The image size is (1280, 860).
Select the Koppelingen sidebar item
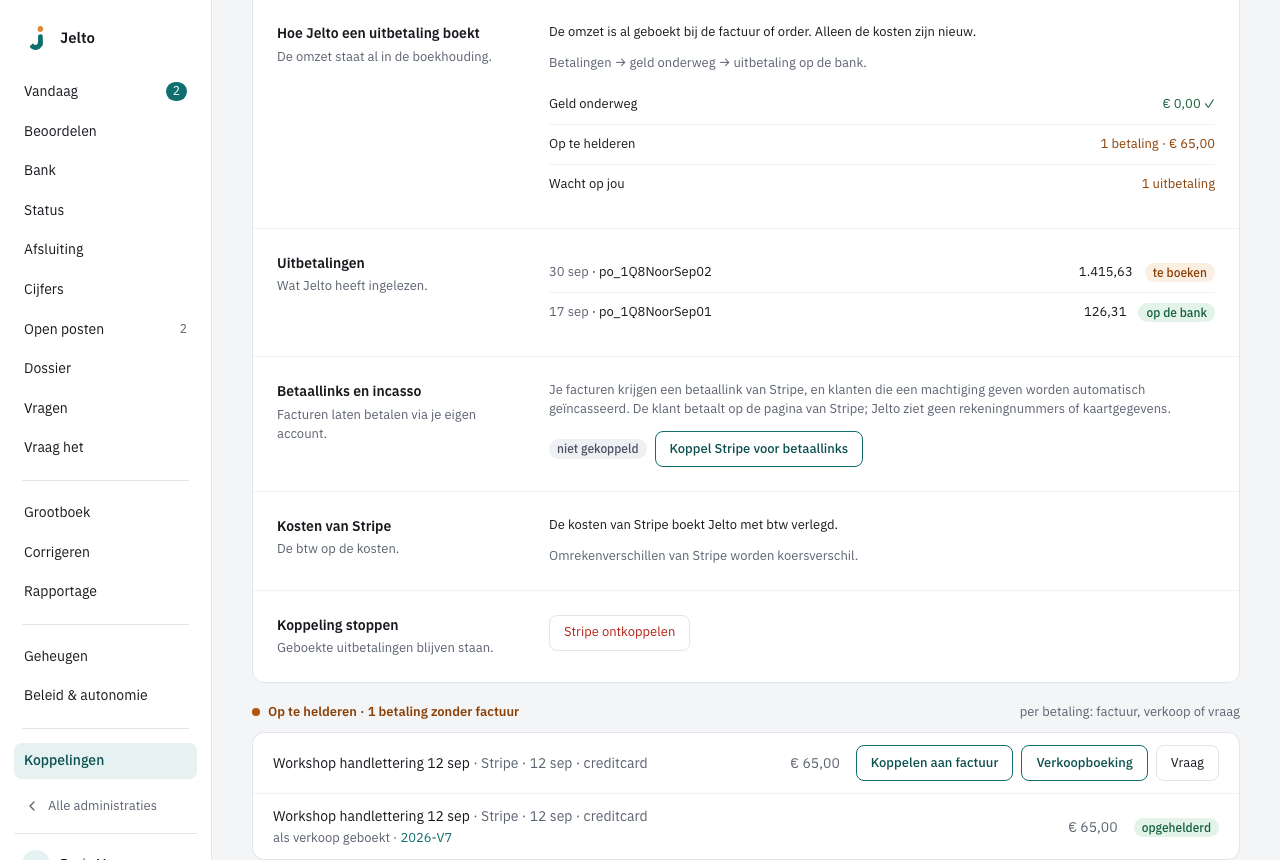point(105,760)
